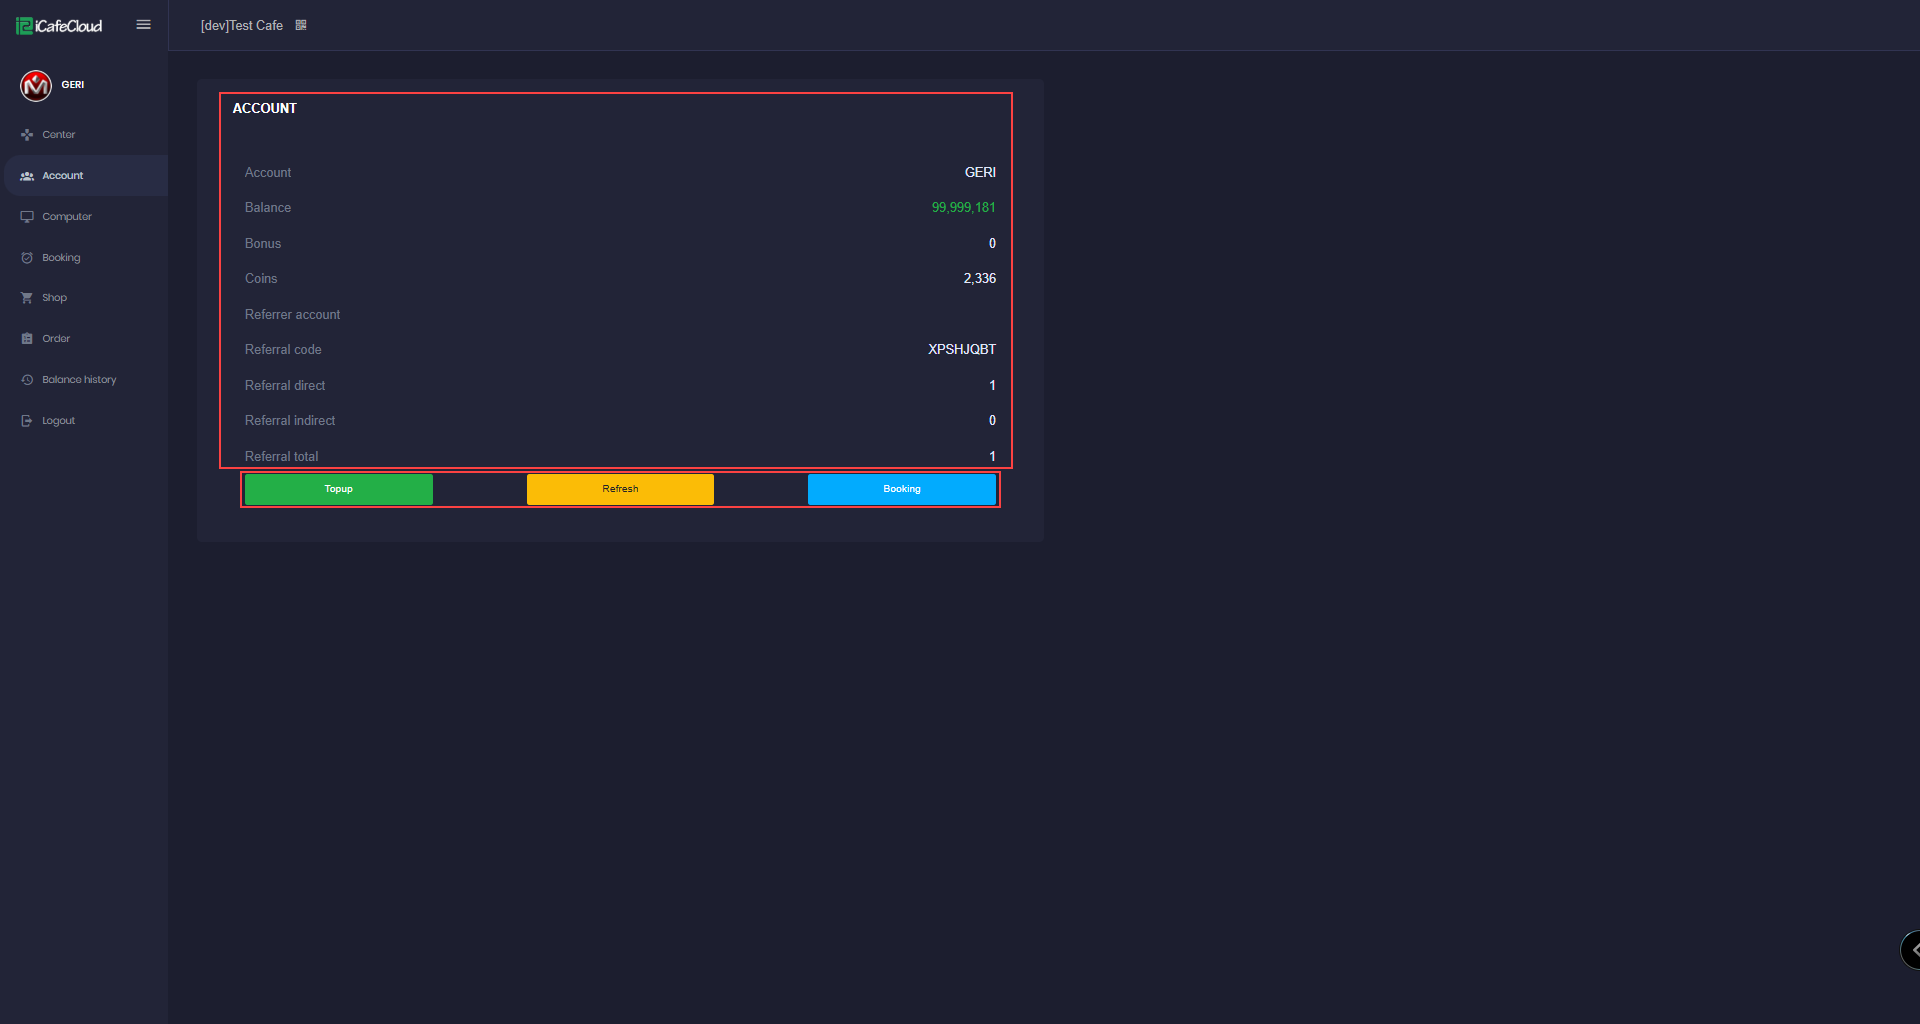Screen dimensions: 1920x1024
Task: Click the GERI user avatar
Action: coord(36,86)
